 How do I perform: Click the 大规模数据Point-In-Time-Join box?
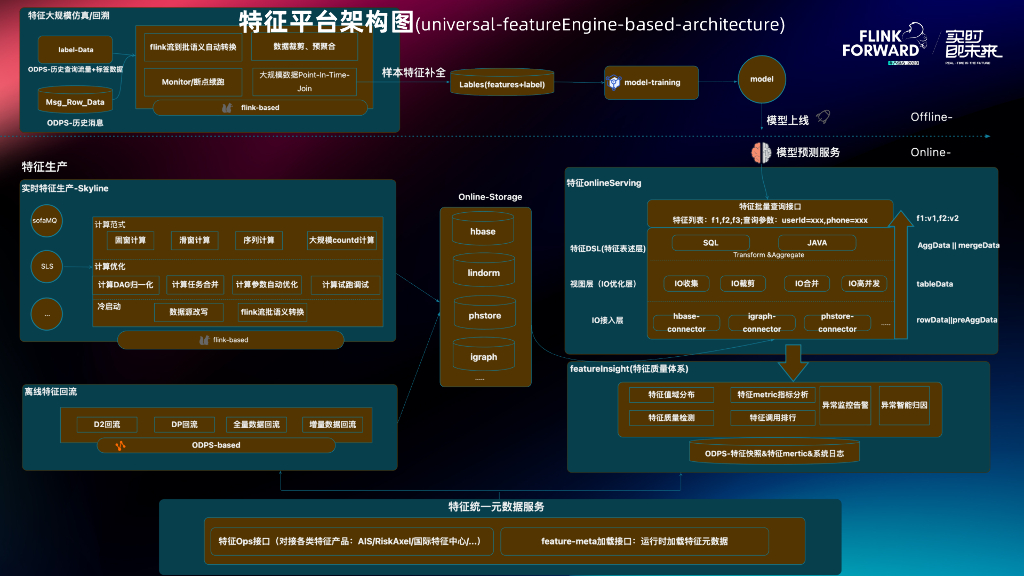(304, 82)
